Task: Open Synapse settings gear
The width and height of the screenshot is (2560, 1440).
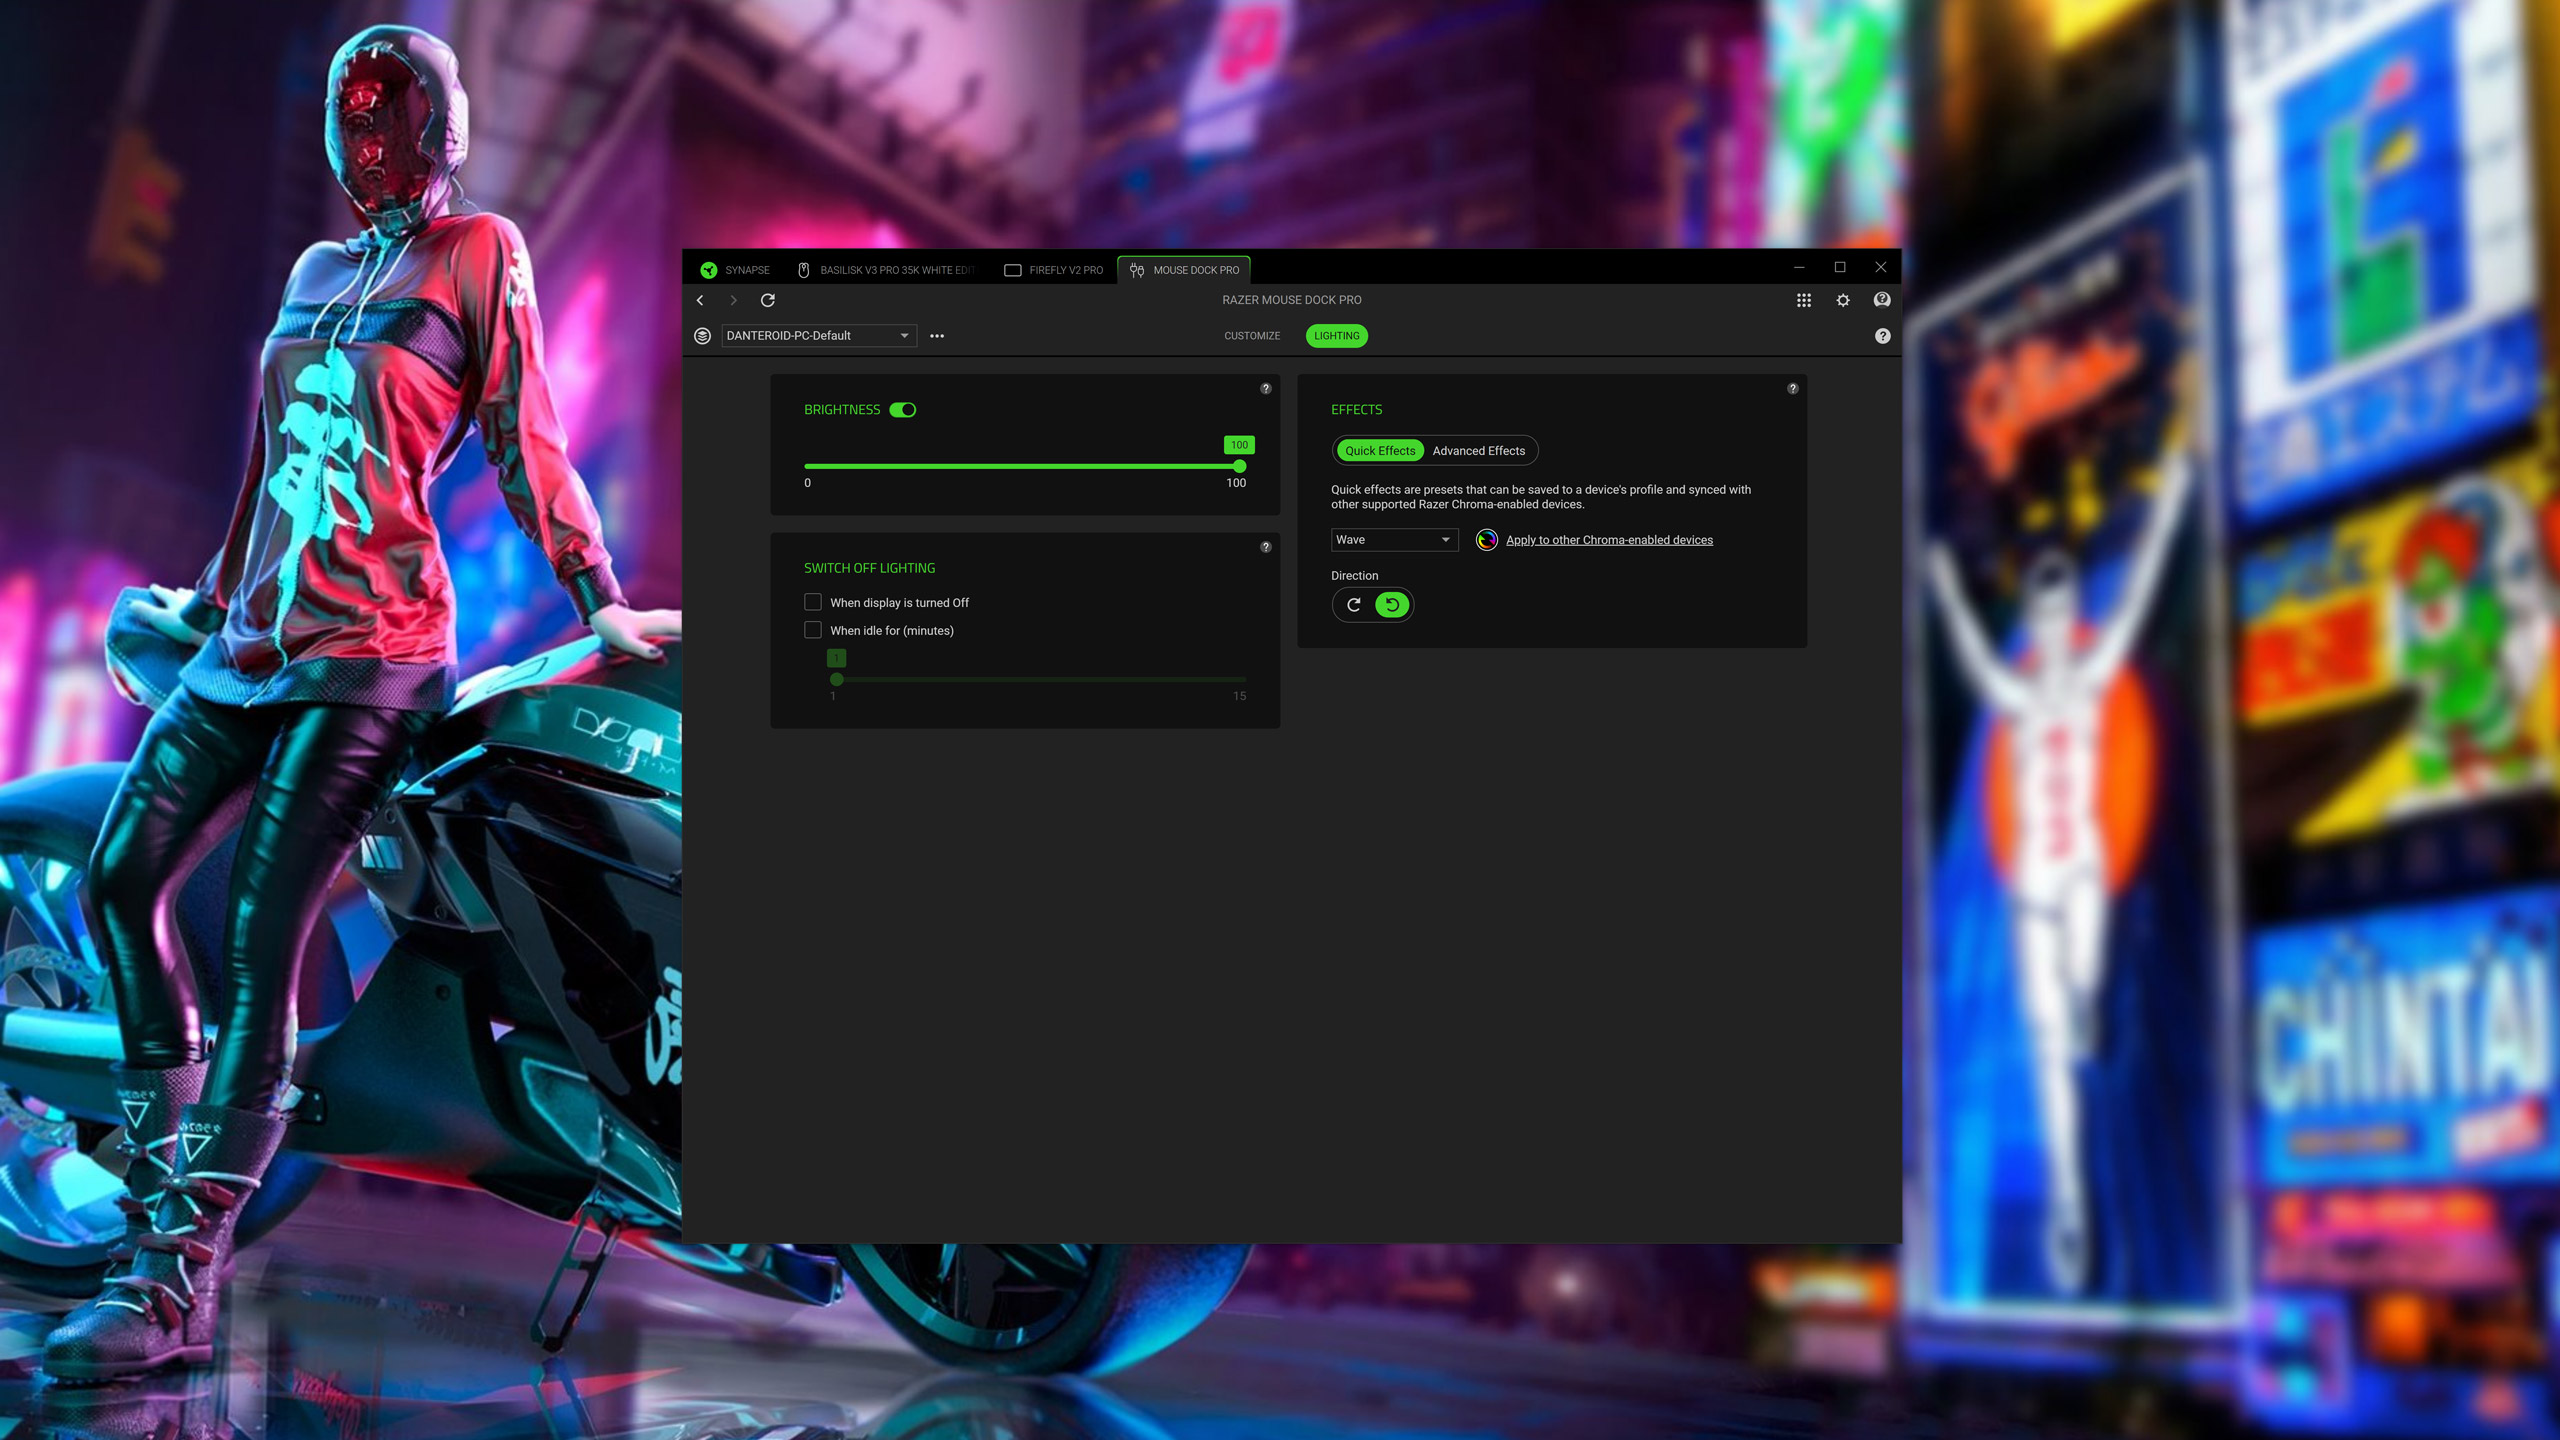Action: coord(1843,300)
